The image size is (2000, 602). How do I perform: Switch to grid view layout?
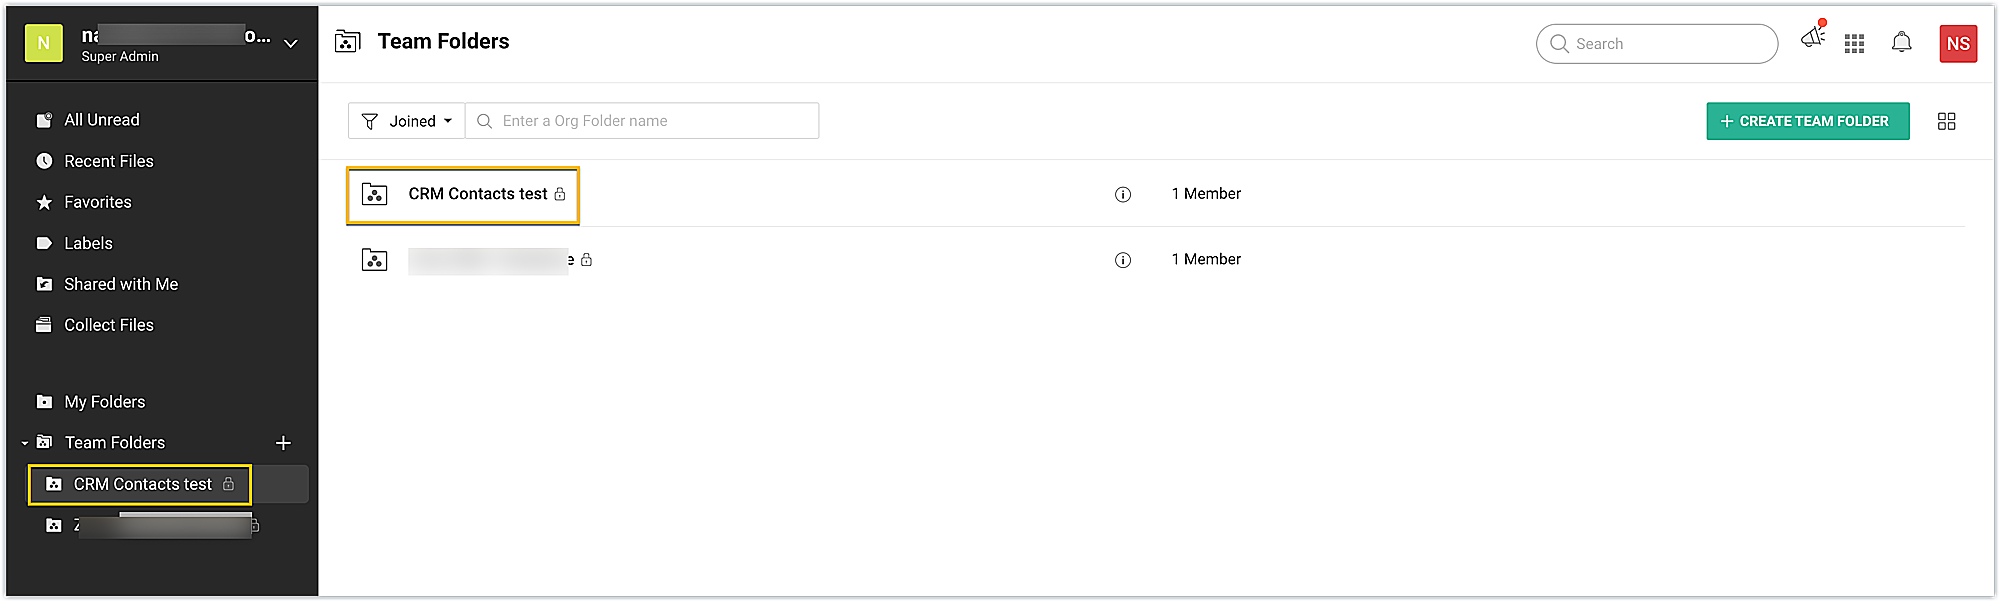1946,121
